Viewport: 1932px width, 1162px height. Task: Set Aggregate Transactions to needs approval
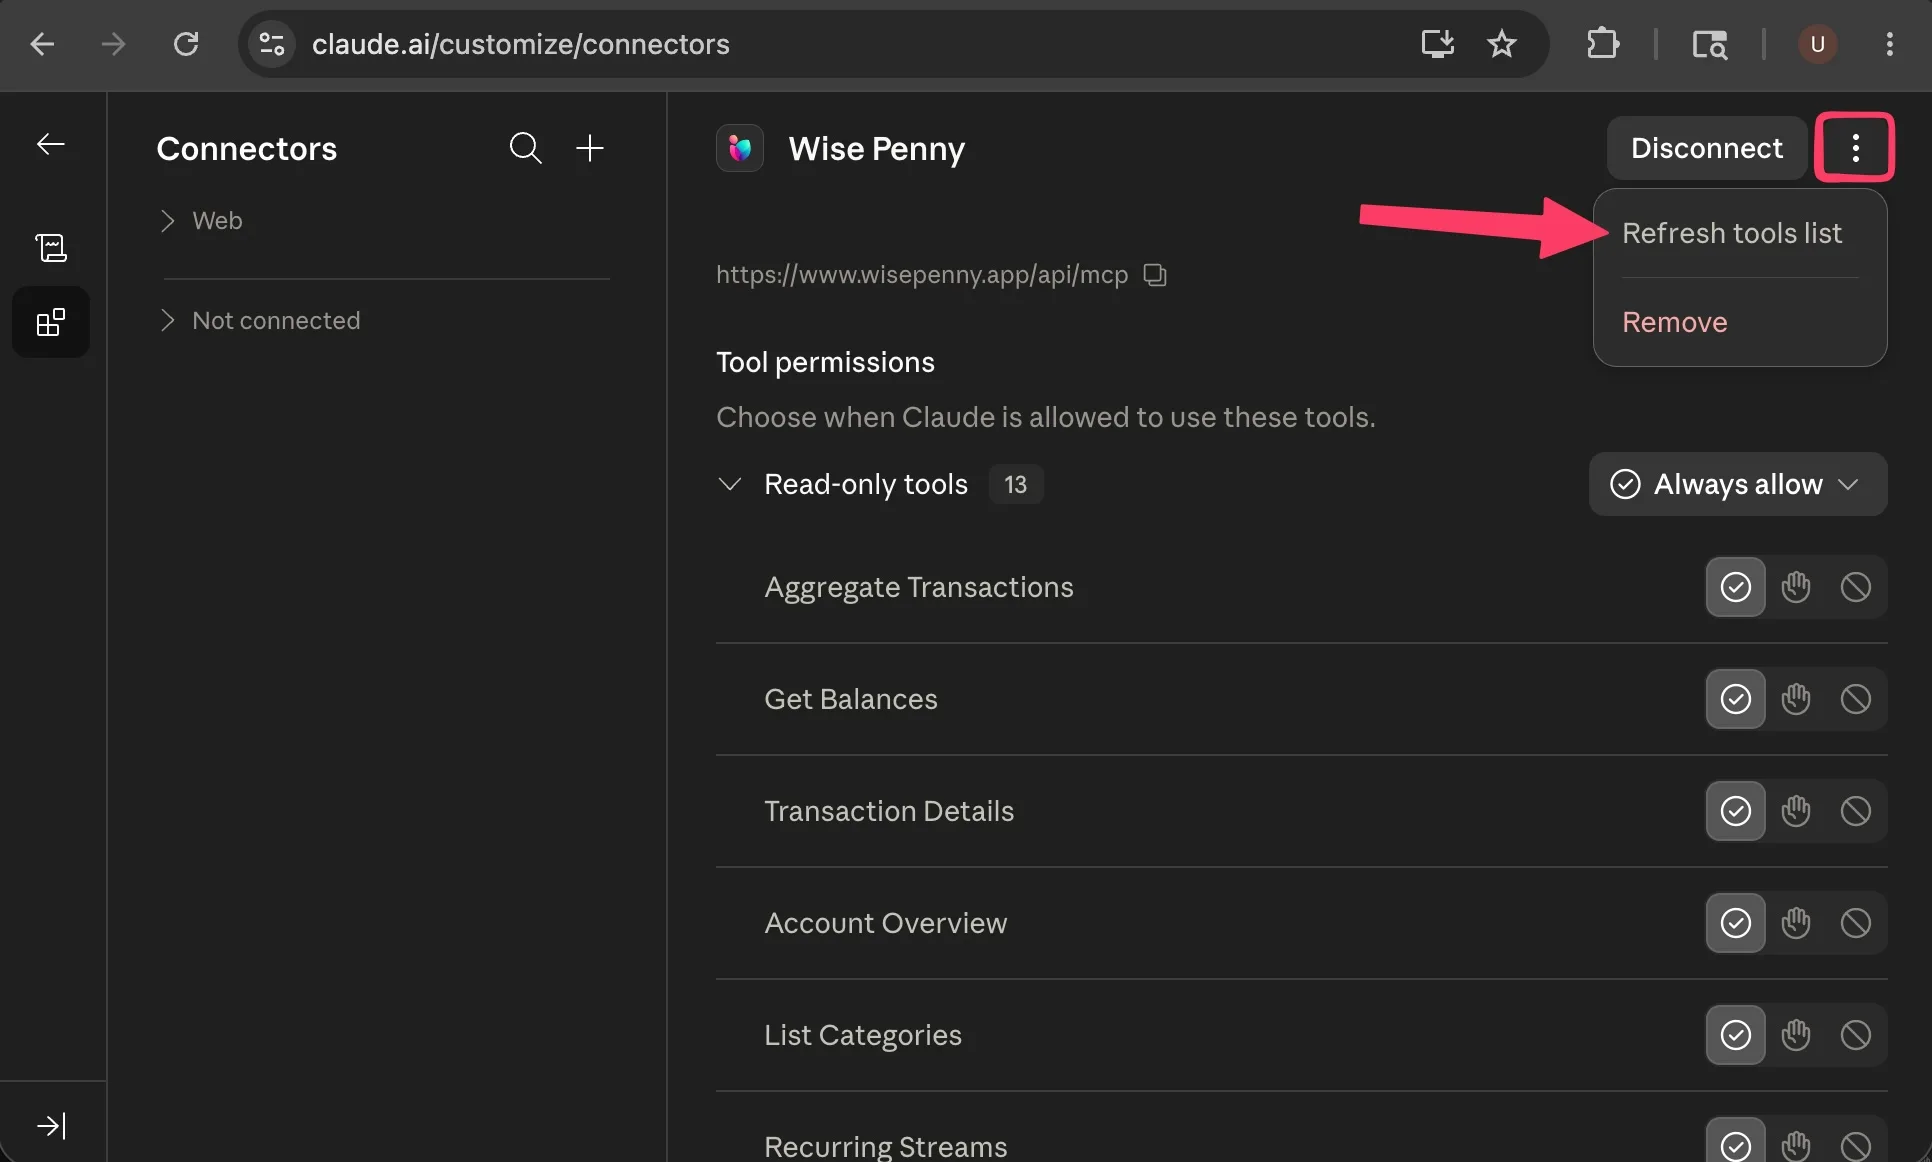pos(1796,587)
